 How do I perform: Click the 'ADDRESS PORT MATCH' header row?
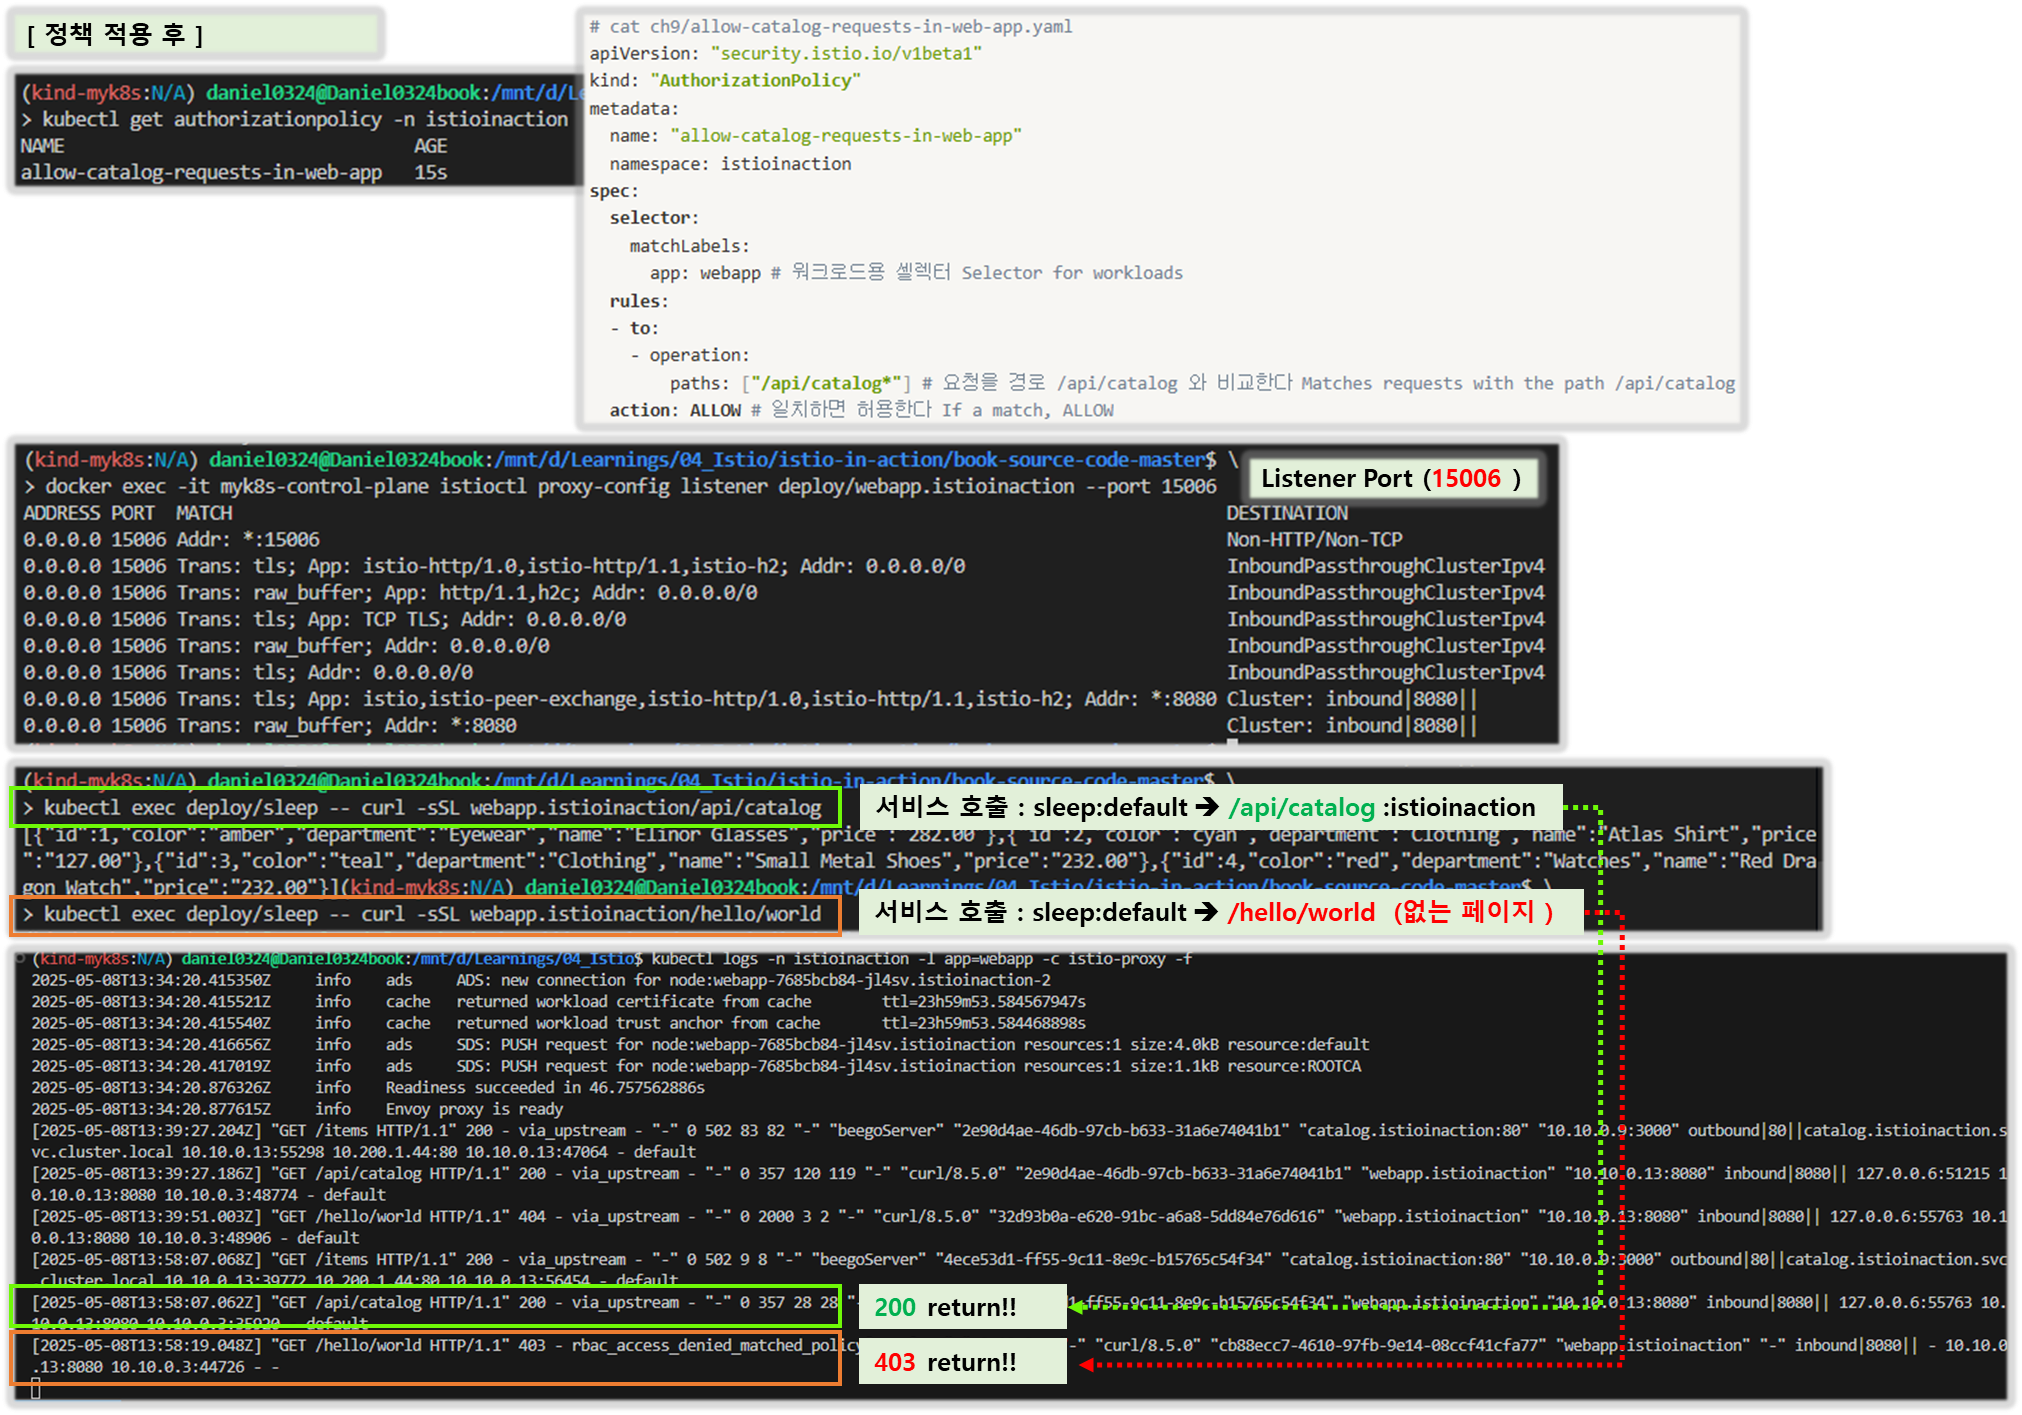(128, 513)
